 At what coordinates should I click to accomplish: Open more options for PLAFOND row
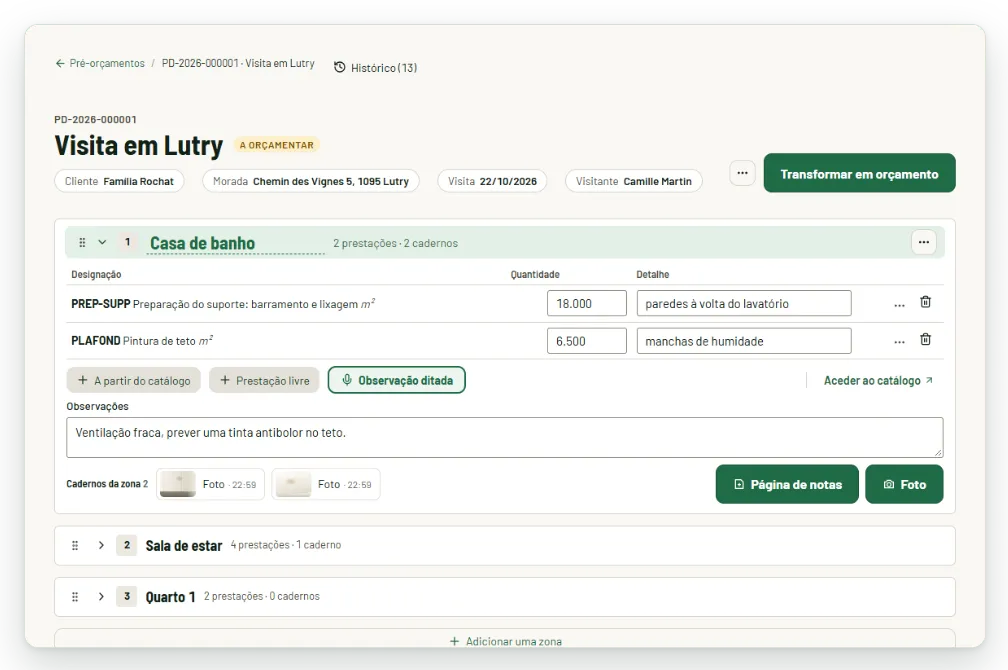[x=899, y=341]
